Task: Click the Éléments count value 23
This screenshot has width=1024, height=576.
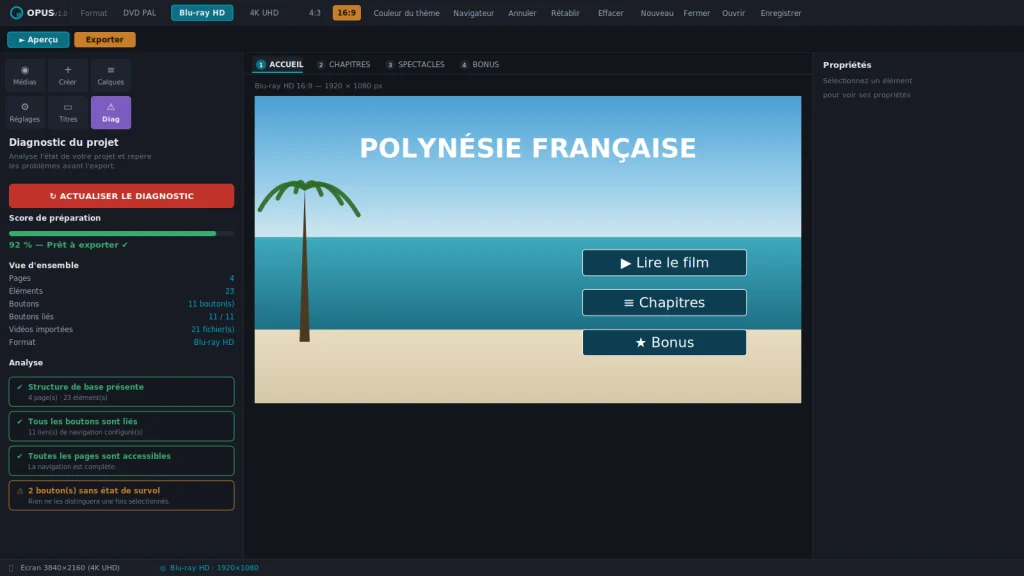Action: (229, 291)
